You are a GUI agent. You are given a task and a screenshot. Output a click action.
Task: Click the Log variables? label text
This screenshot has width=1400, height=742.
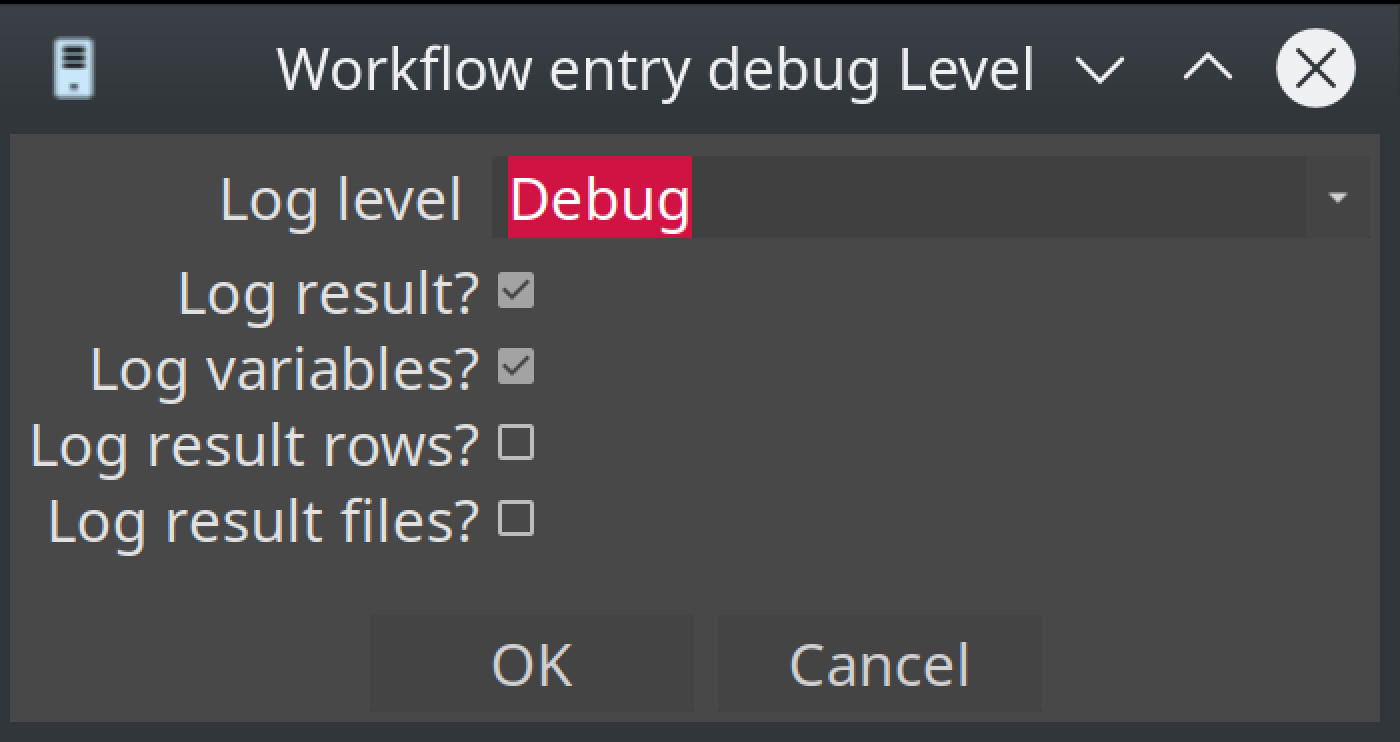coord(285,369)
